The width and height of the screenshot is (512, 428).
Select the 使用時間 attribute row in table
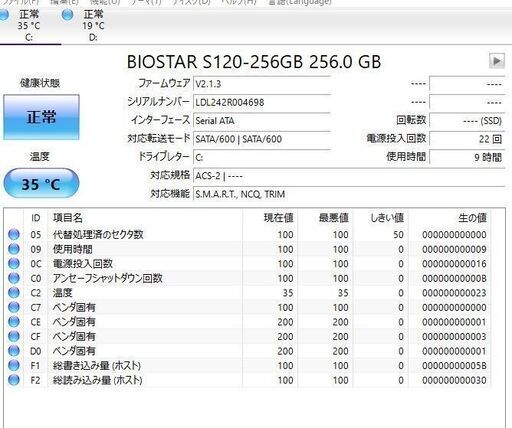point(248,249)
